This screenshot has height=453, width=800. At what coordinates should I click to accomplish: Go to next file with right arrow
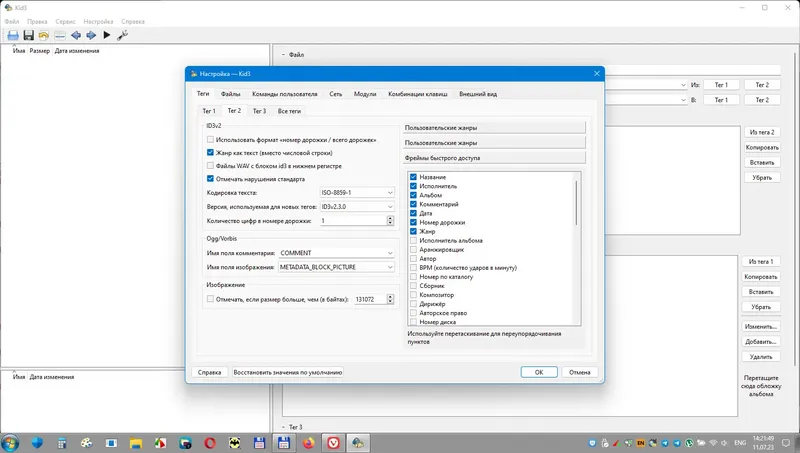pyautogui.click(x=91, y=35)
